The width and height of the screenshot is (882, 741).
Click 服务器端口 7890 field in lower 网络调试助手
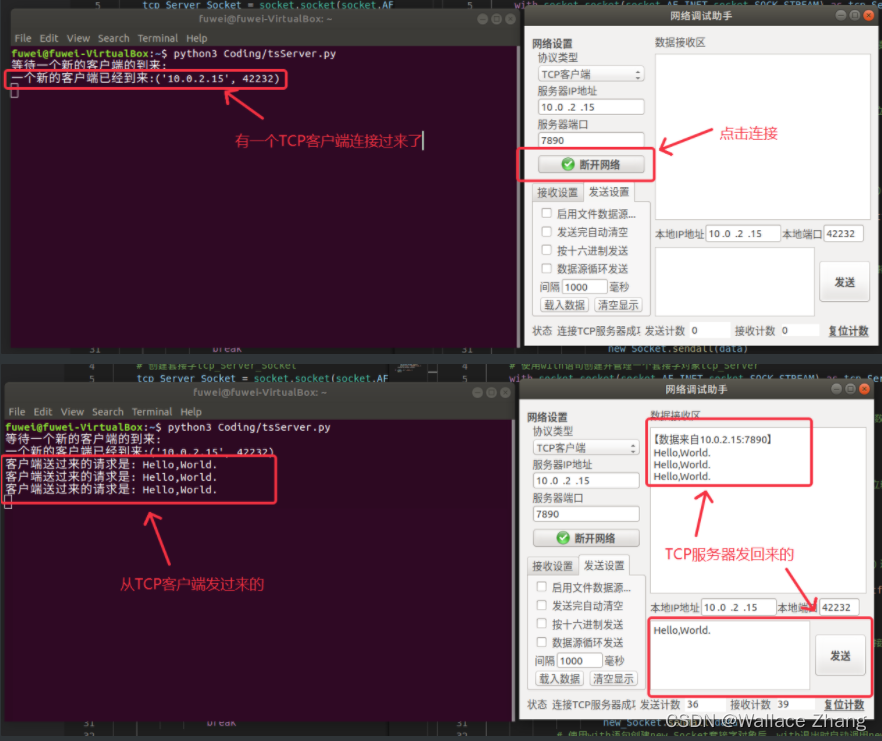tap(586, 514)
